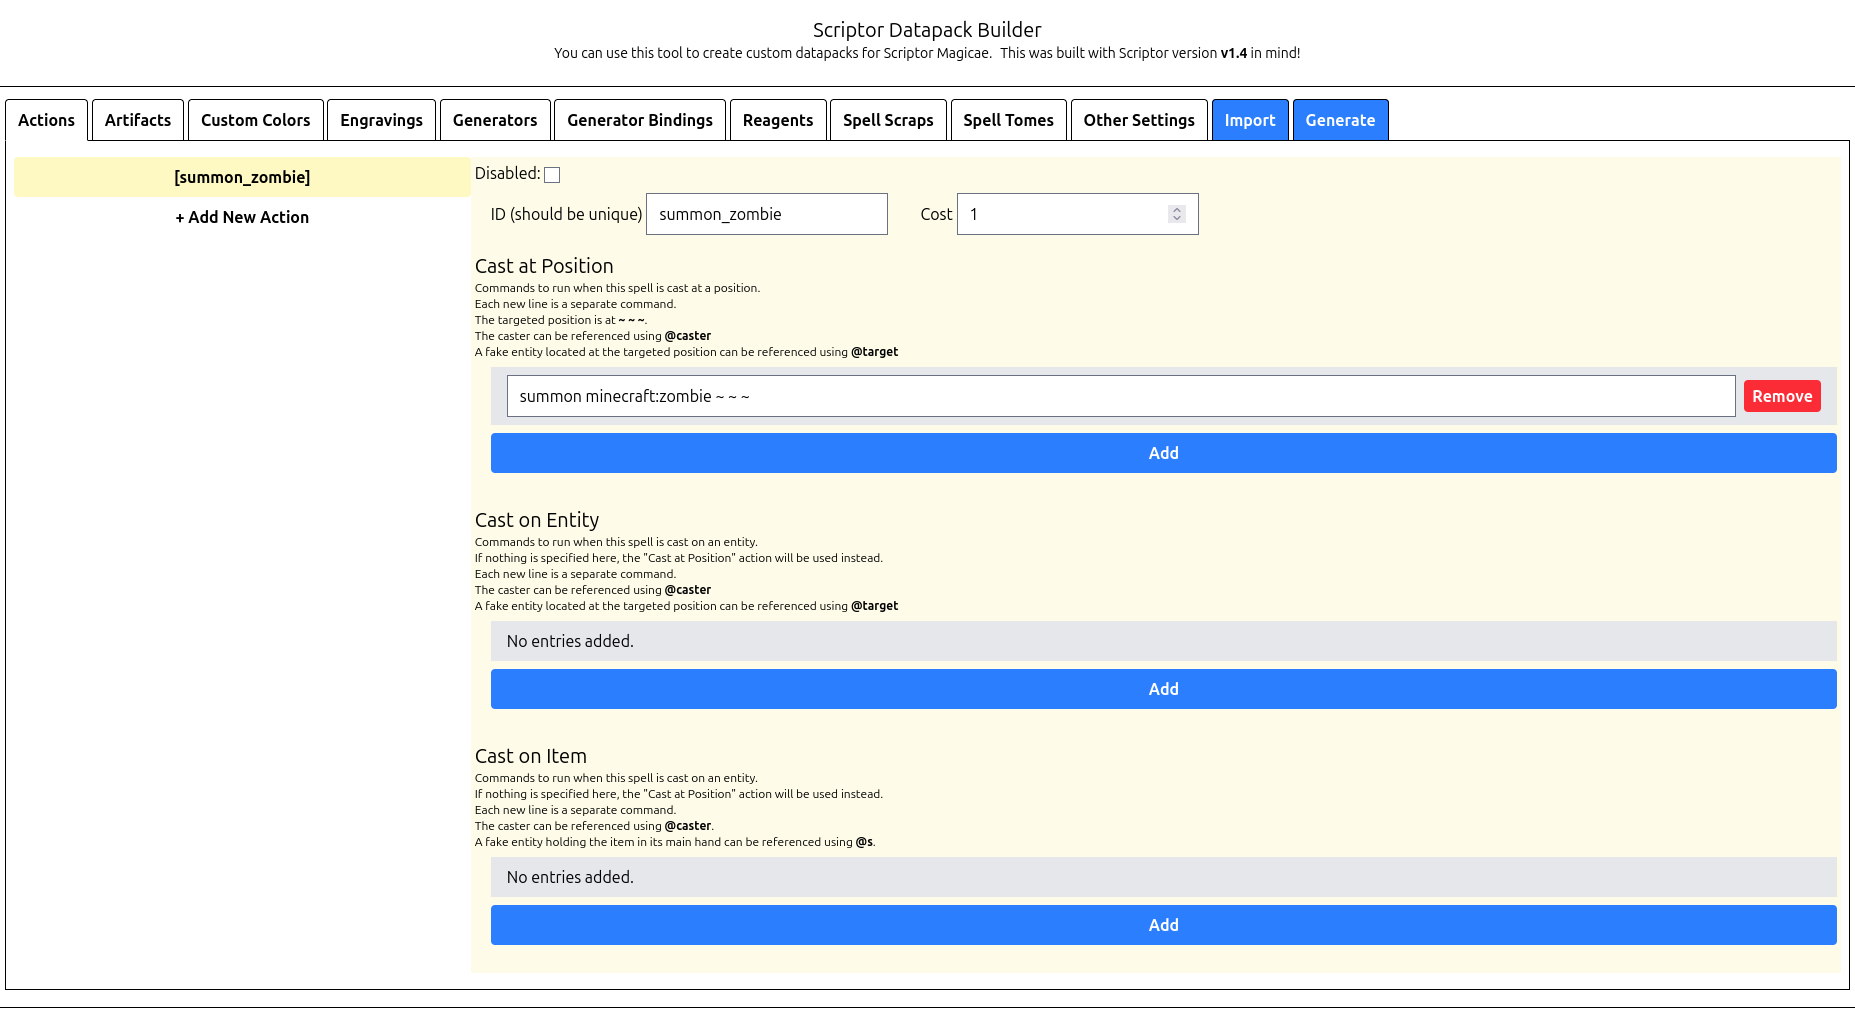Switch to the Custom Colors tab
The width and height of the screenshot is (1855, 1027).
[255, 120]
